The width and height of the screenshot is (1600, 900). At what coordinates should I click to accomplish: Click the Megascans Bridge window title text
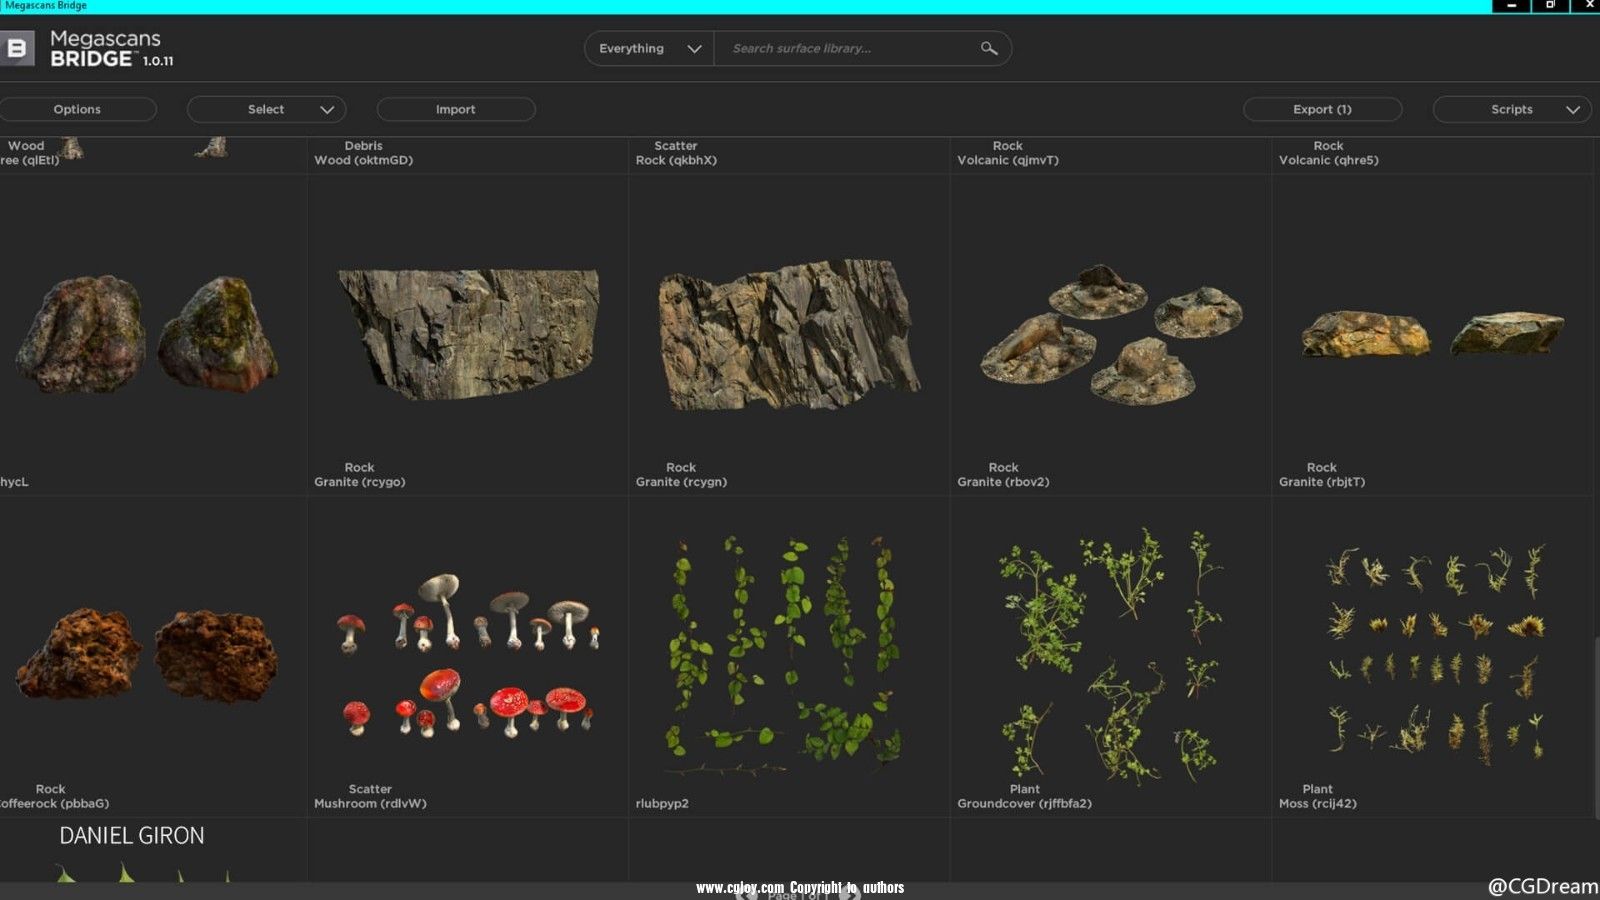[x=45, y=6]
